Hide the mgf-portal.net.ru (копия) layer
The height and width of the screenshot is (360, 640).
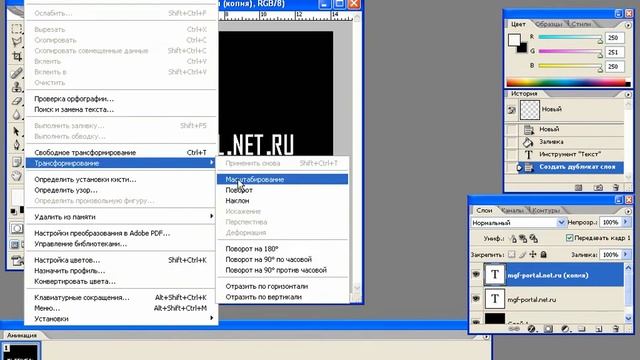(476, 275)
